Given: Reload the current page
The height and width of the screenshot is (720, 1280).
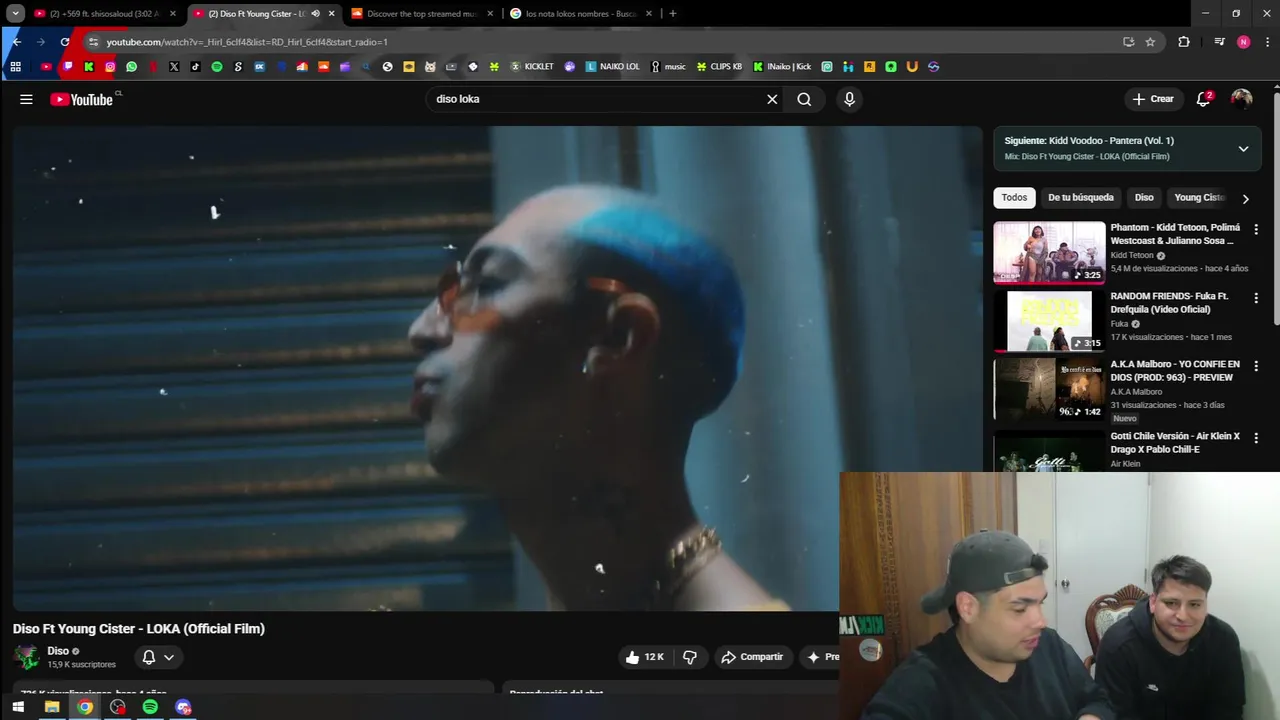Looking at the screenshot, I should [x=65, y=42].
